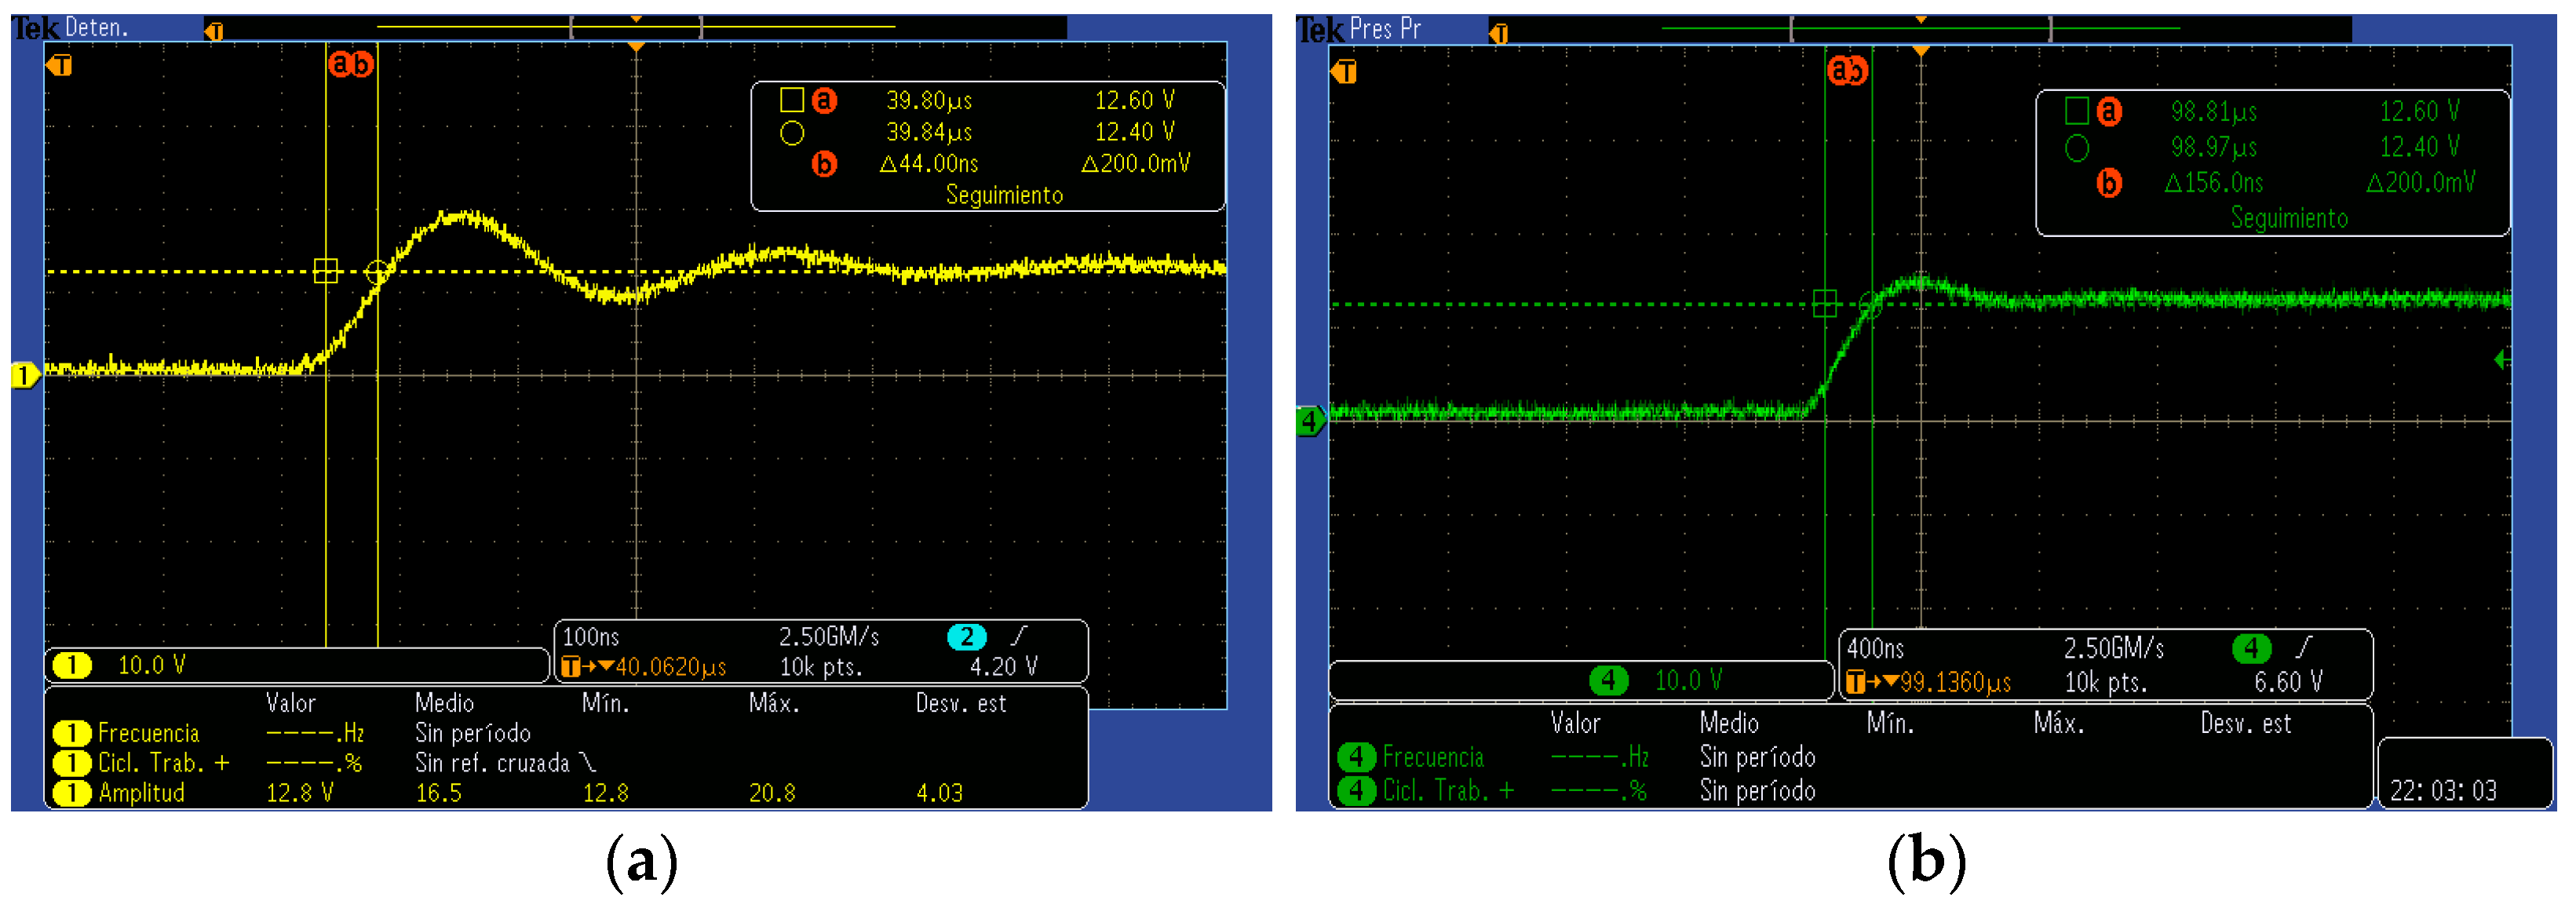Image resolution: width=2576 pixels, height=908 pixels.
Task: Toggle the Frecuencia measurement for channel 1
Action: coord(150,732)
